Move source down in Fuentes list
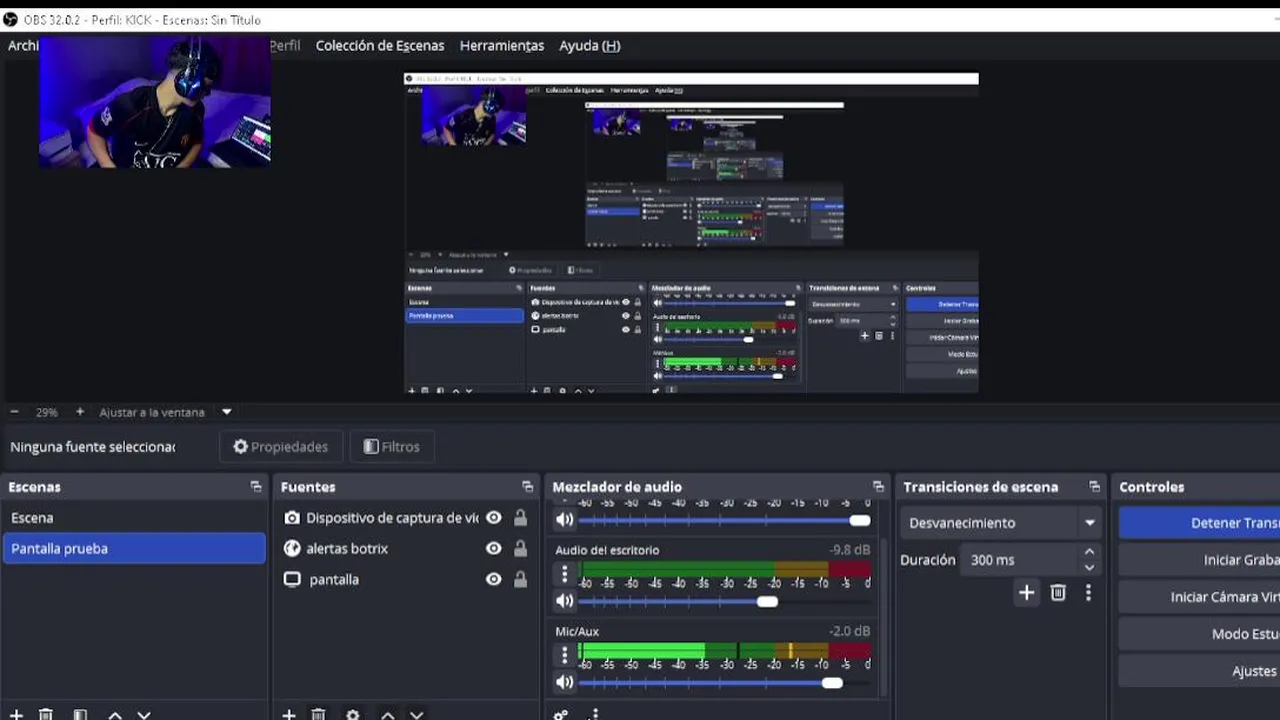Image resolution: width=1280 pixels, height=720 pixels. pos(417,714)
